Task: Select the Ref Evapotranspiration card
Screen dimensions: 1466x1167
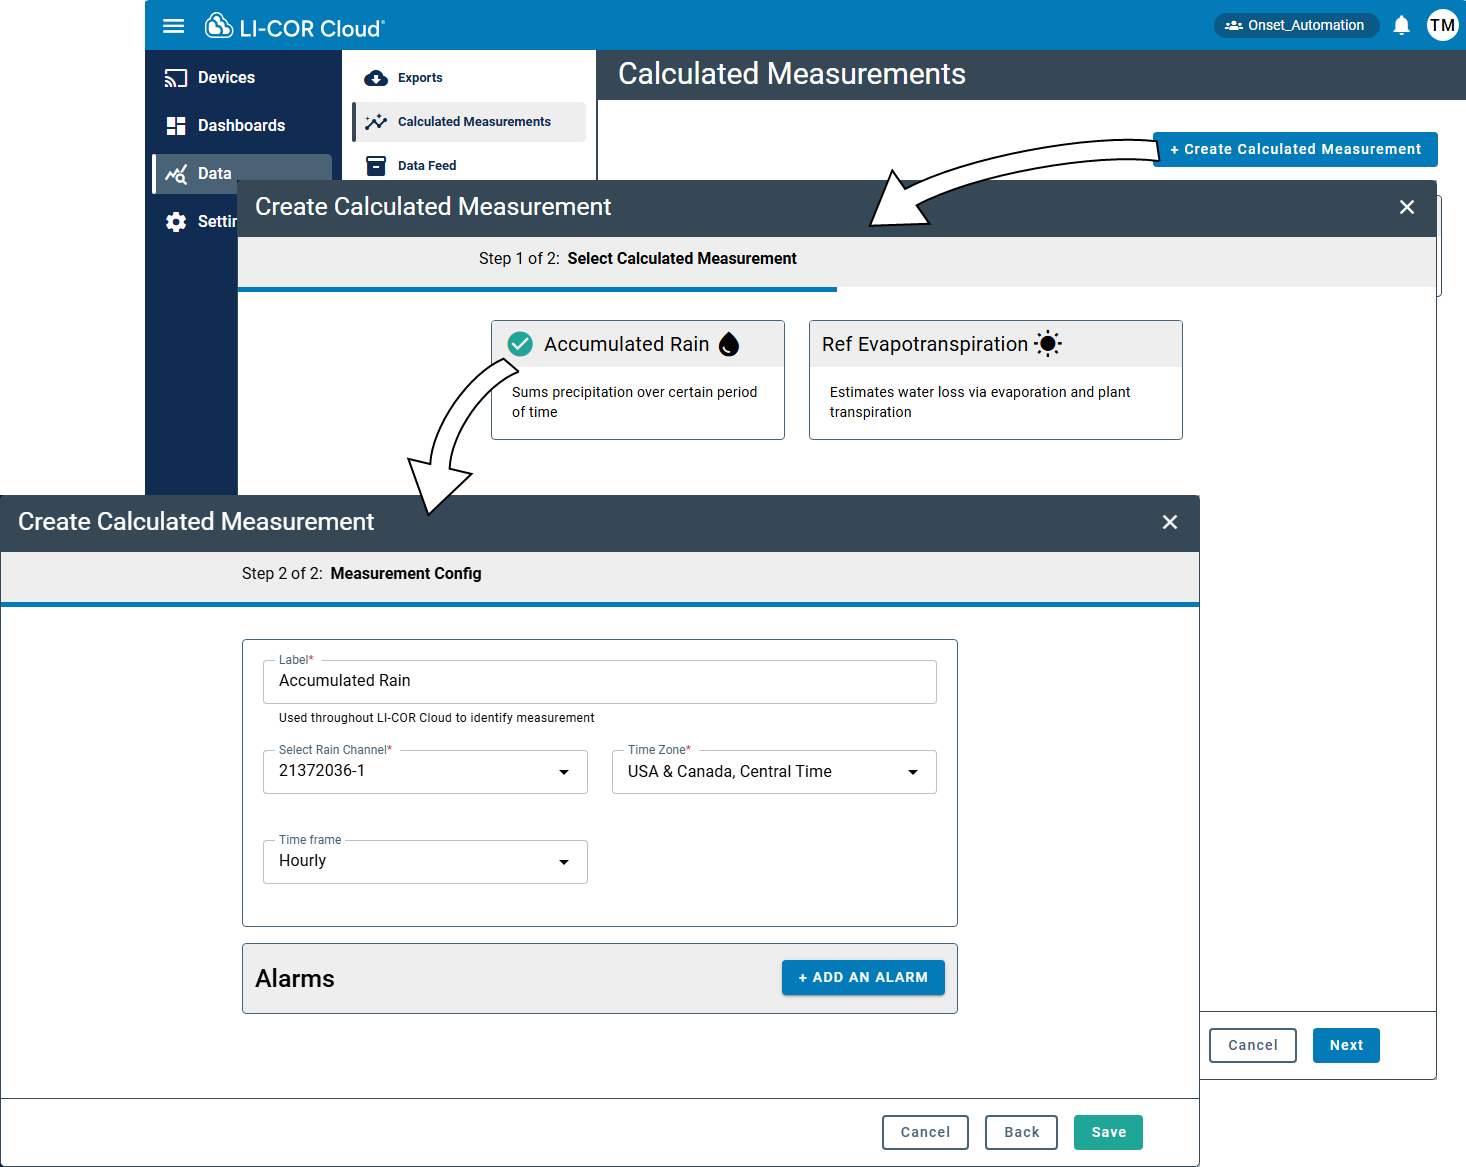Action: pos(996,380)
